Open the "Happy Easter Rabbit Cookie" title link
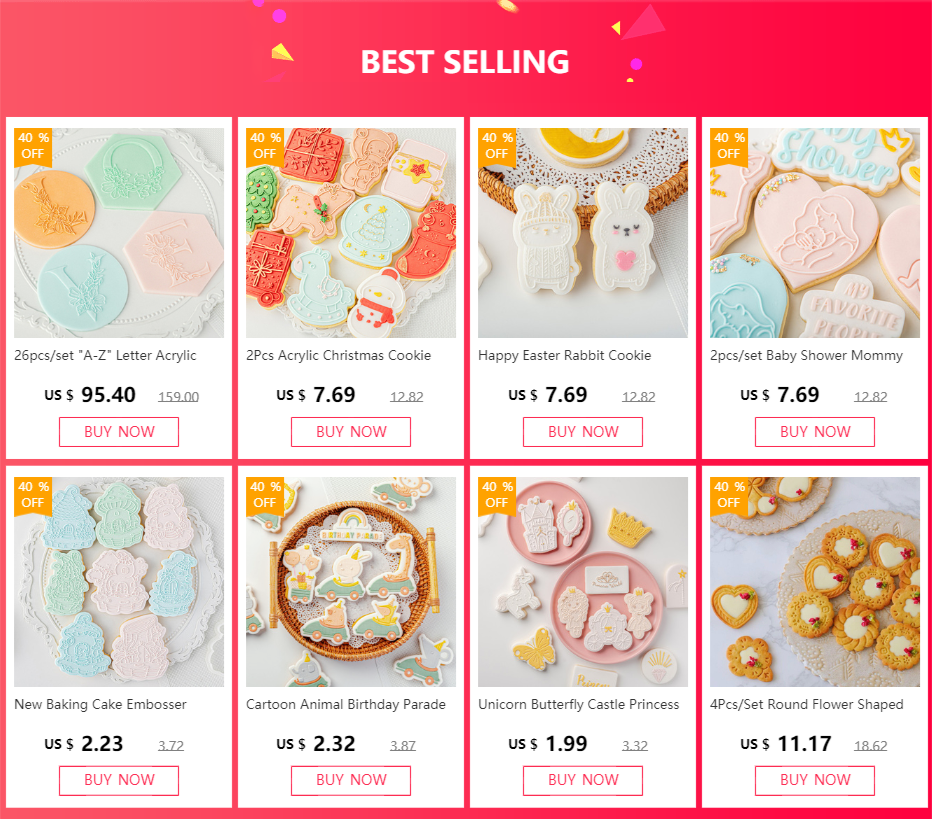 pos(565,355)
